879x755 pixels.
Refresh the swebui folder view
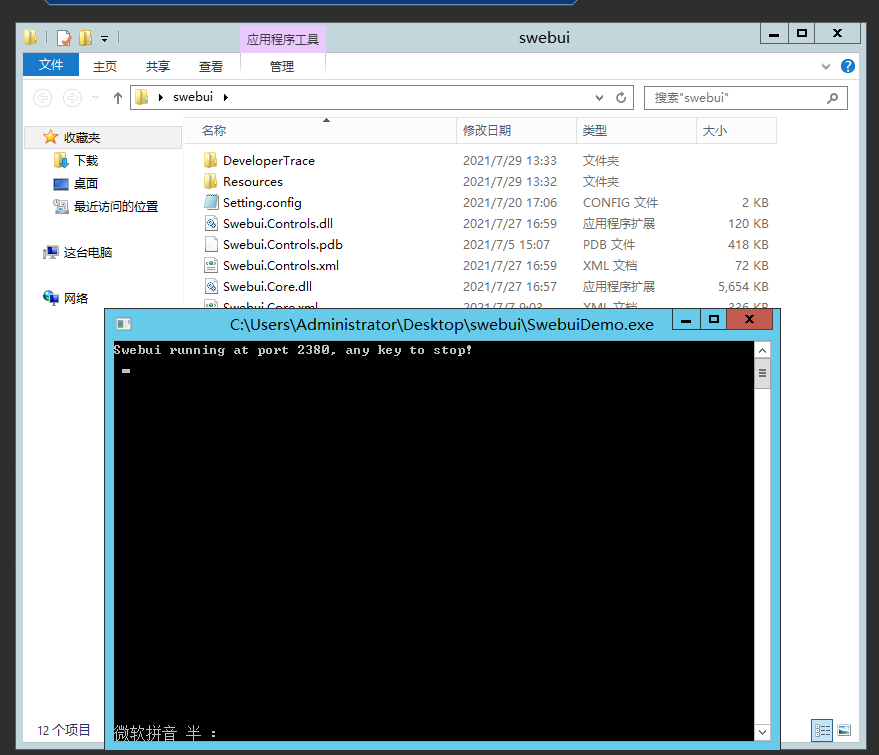click(x=621, y=98)
